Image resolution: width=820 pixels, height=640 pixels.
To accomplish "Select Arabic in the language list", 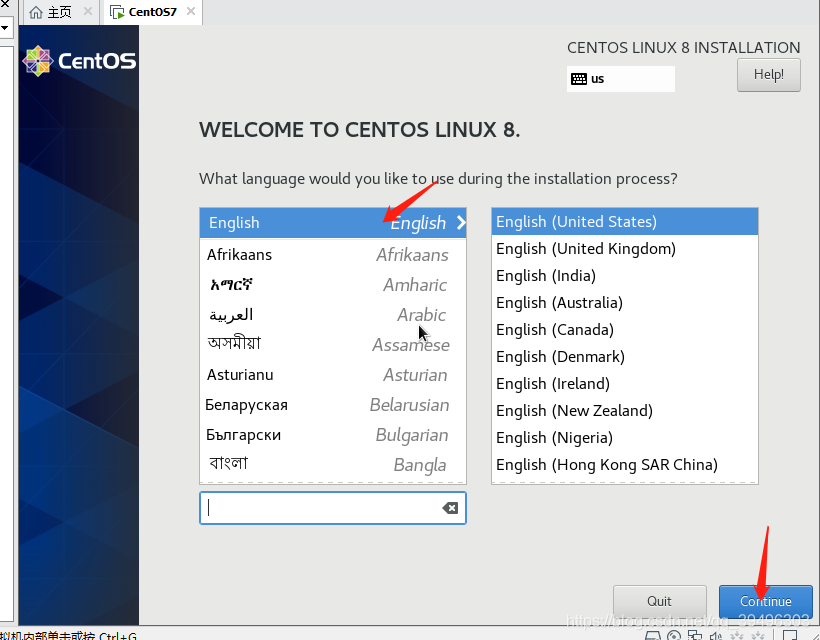I will (x=333, y=315).
